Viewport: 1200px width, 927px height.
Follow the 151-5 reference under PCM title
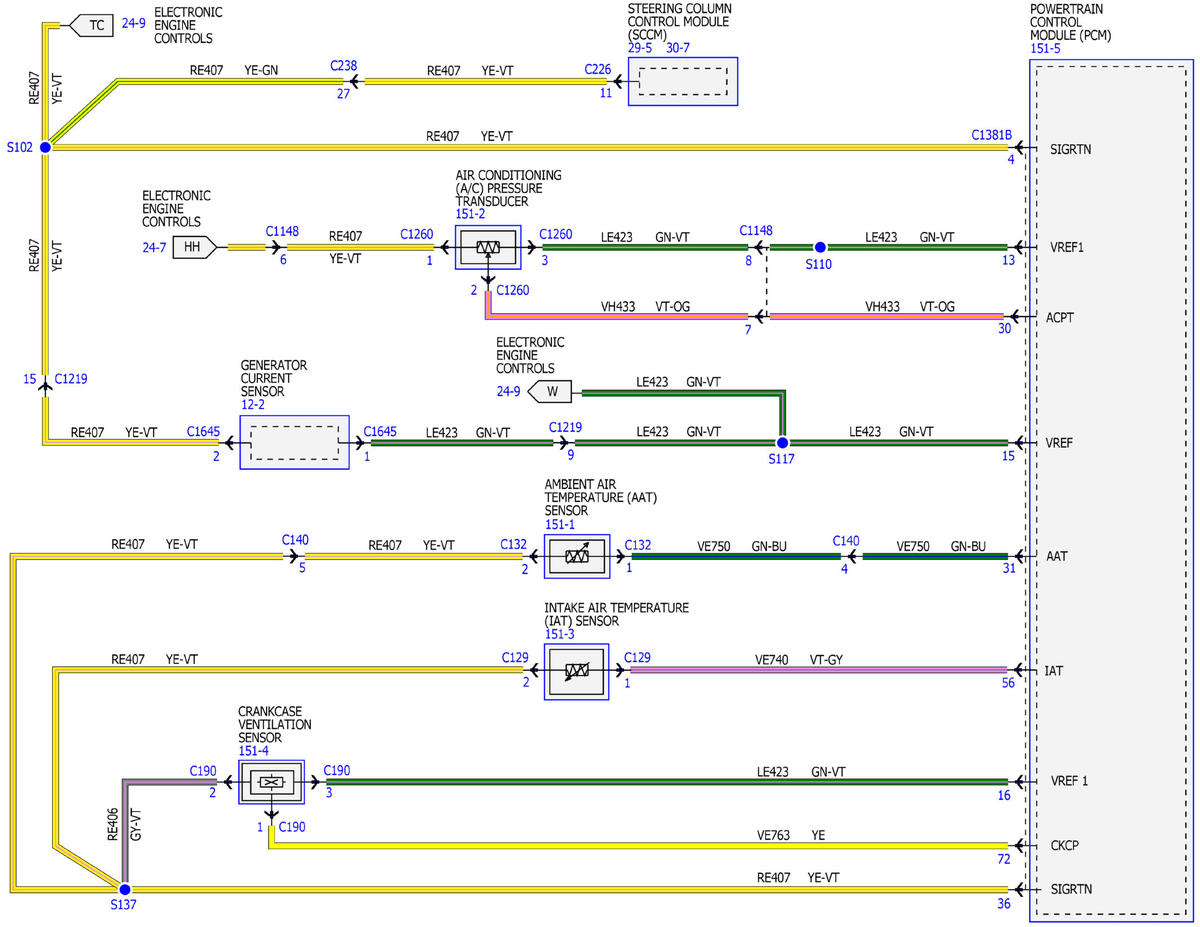1045,47
